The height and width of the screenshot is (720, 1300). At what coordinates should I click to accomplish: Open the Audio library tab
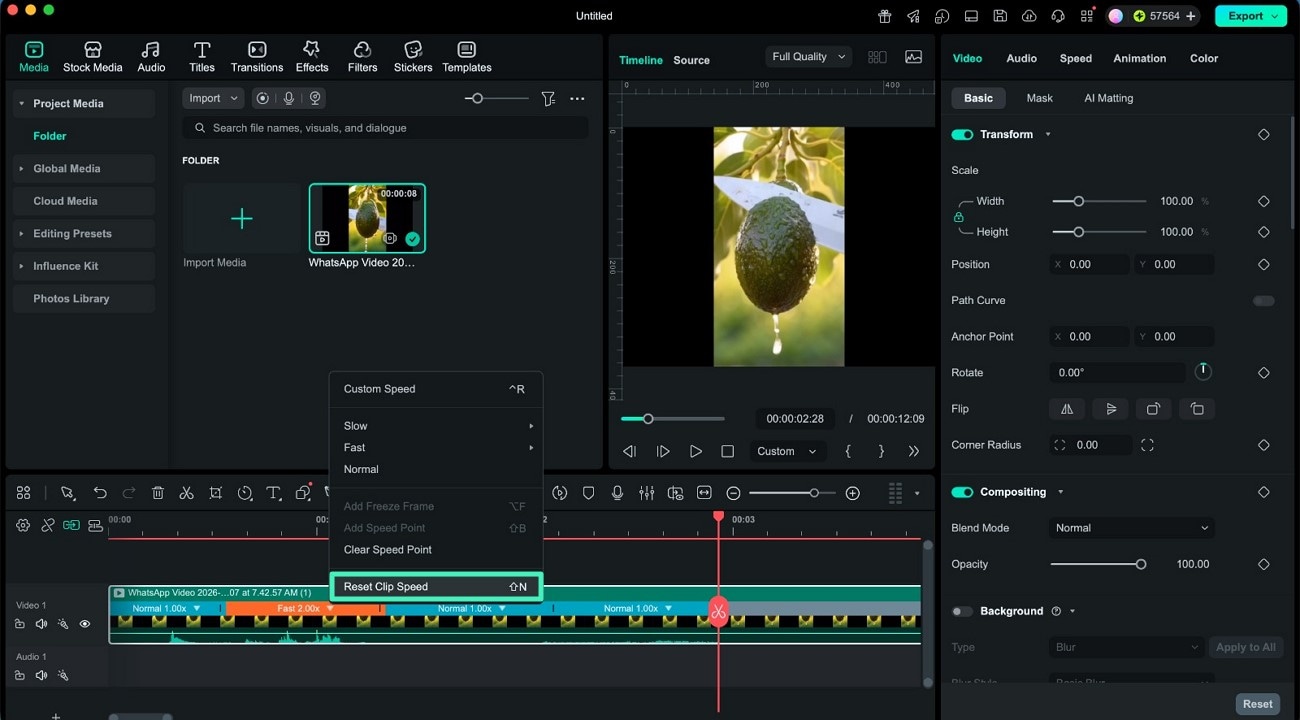[151, 57]
